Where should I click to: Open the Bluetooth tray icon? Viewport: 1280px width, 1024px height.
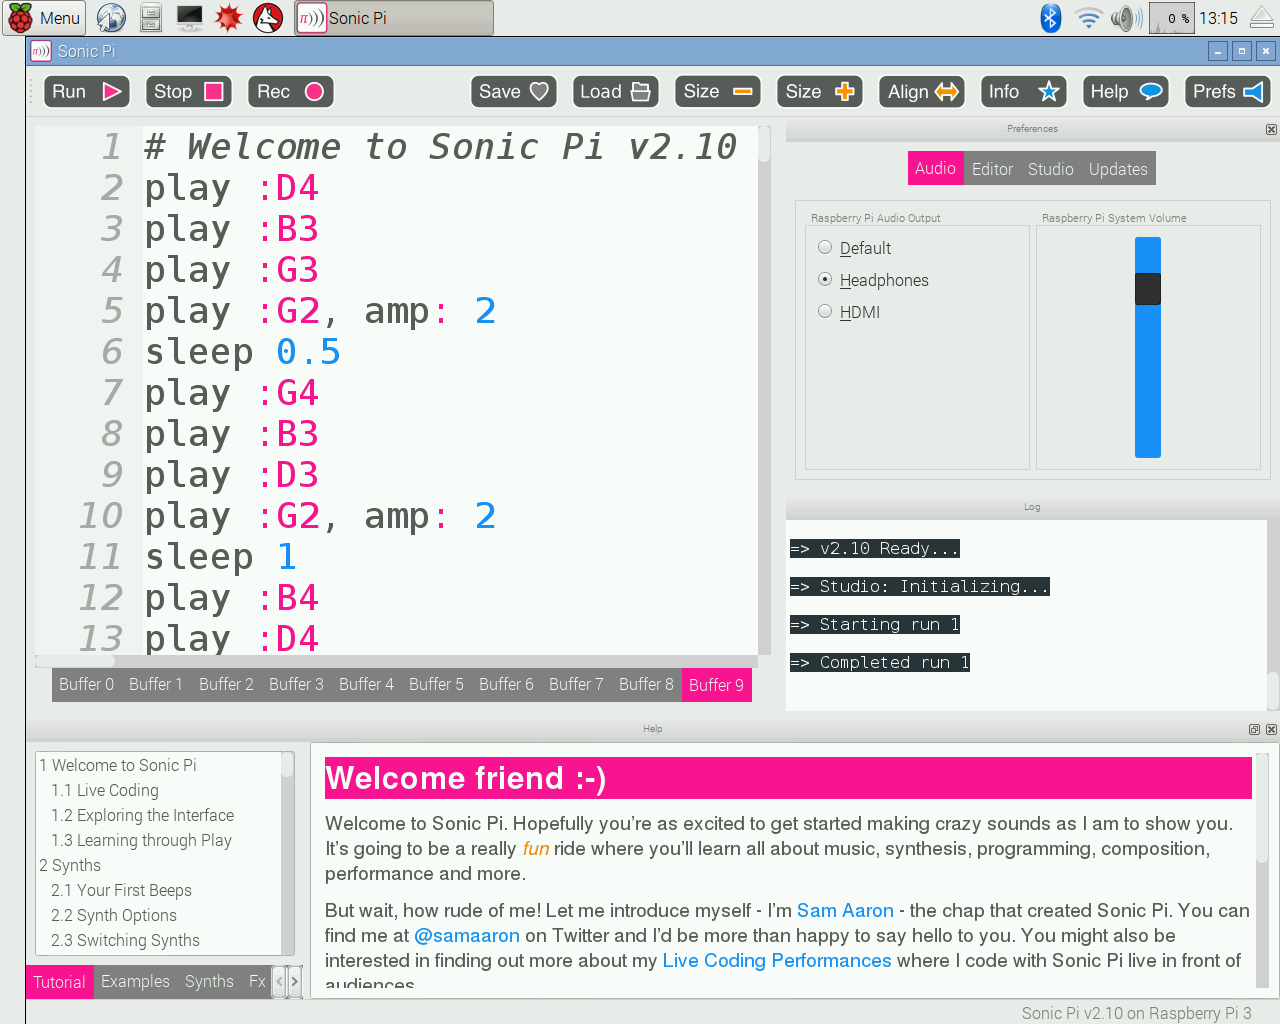[1050, 18]
